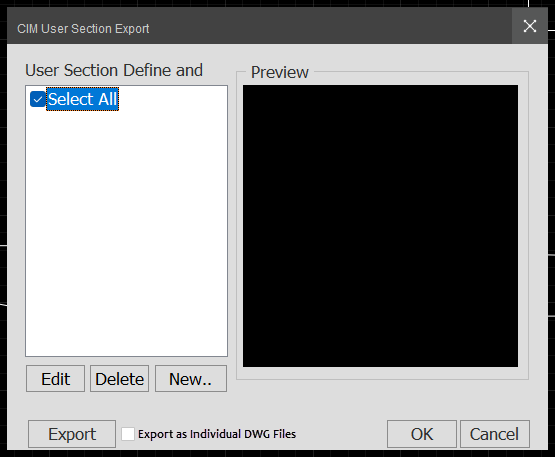Image resolution: width=555 pixels, height=457 pixels.
Task: Click the User Section Define and heading
Action: 114,70
